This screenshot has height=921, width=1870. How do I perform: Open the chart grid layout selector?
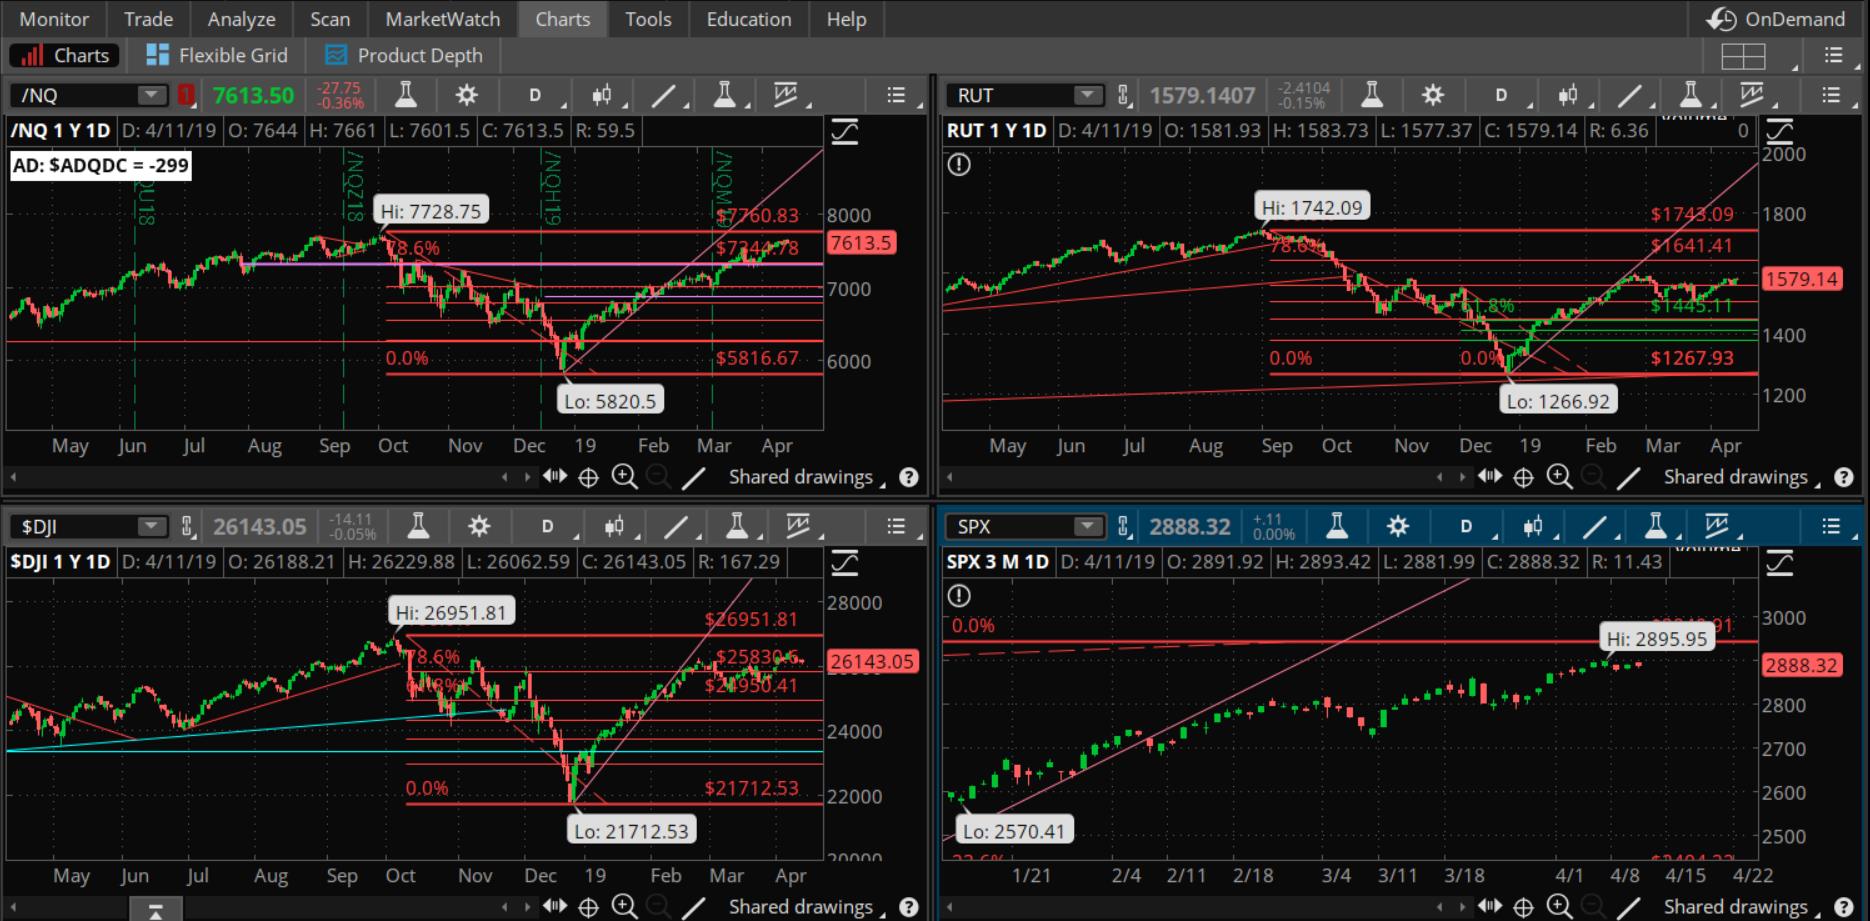pos(1743,56)
